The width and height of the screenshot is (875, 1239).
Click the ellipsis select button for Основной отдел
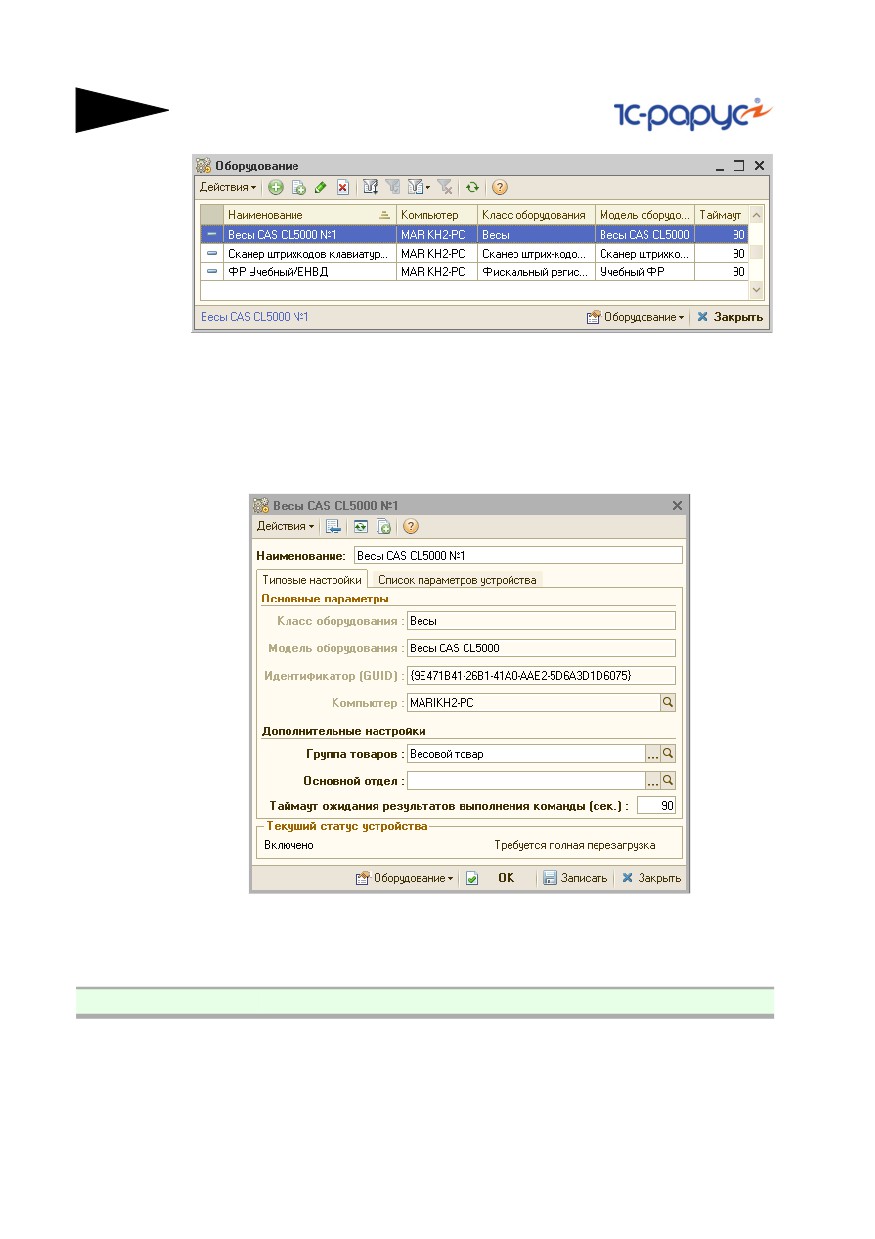tap(653, 781)
